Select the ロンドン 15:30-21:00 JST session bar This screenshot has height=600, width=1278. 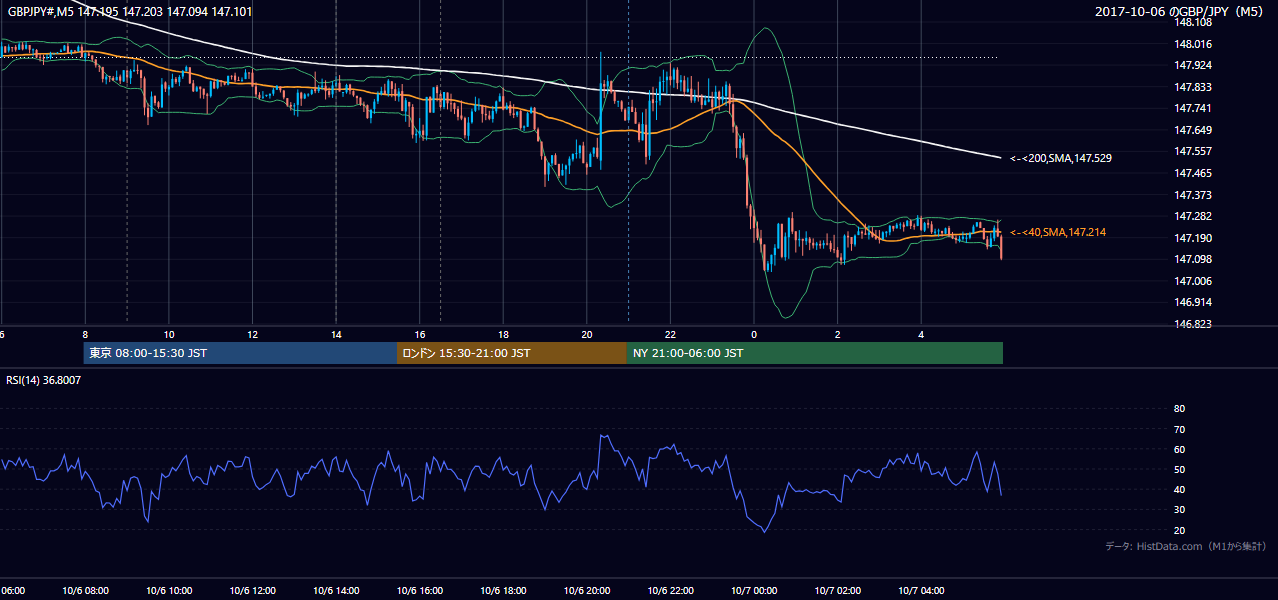point(512,353)
